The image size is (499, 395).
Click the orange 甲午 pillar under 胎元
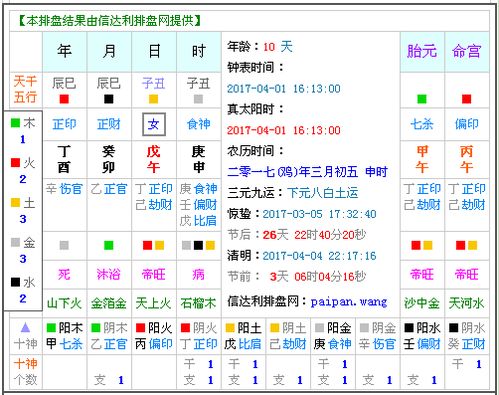point(422,159)
